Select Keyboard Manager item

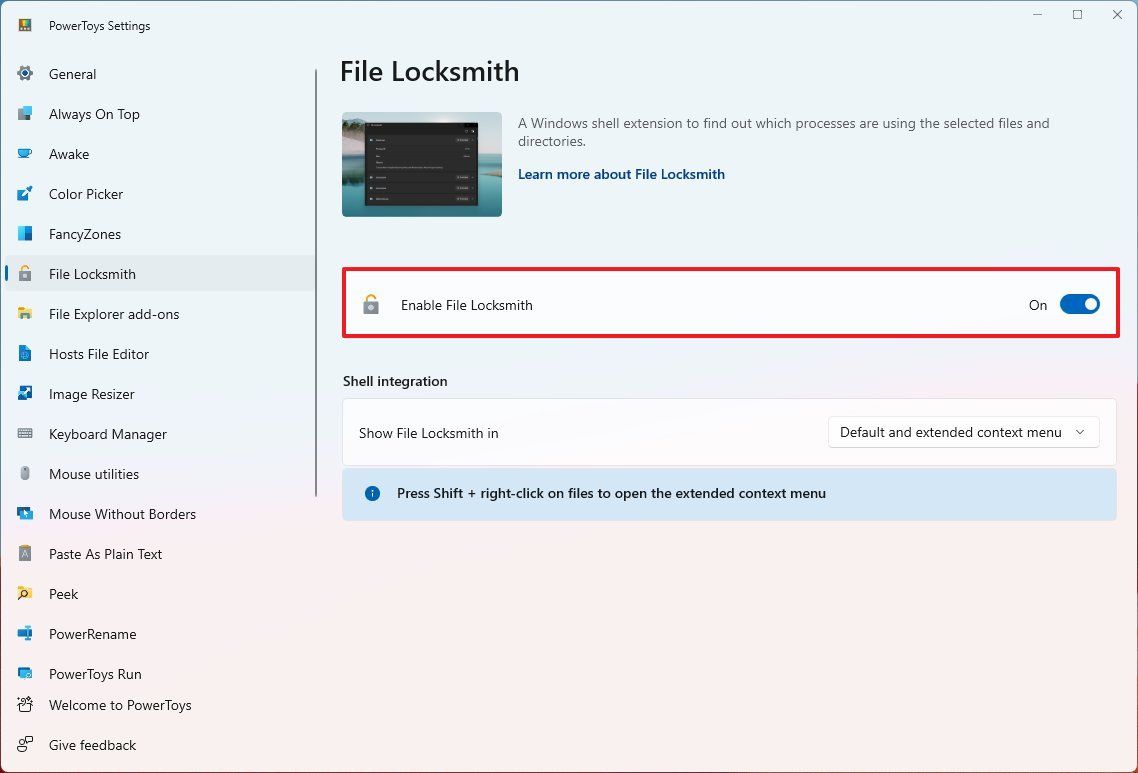[160, 433]
